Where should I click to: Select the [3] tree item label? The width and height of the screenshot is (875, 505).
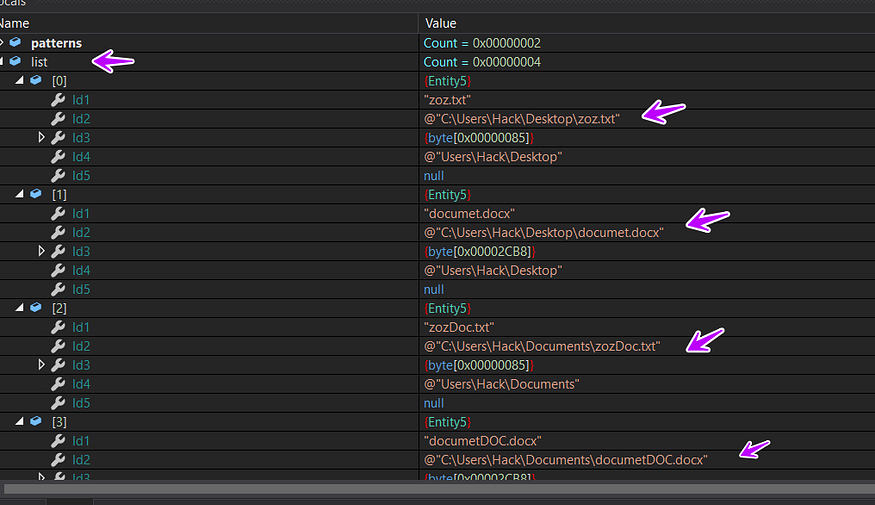(x=59, y=422)
